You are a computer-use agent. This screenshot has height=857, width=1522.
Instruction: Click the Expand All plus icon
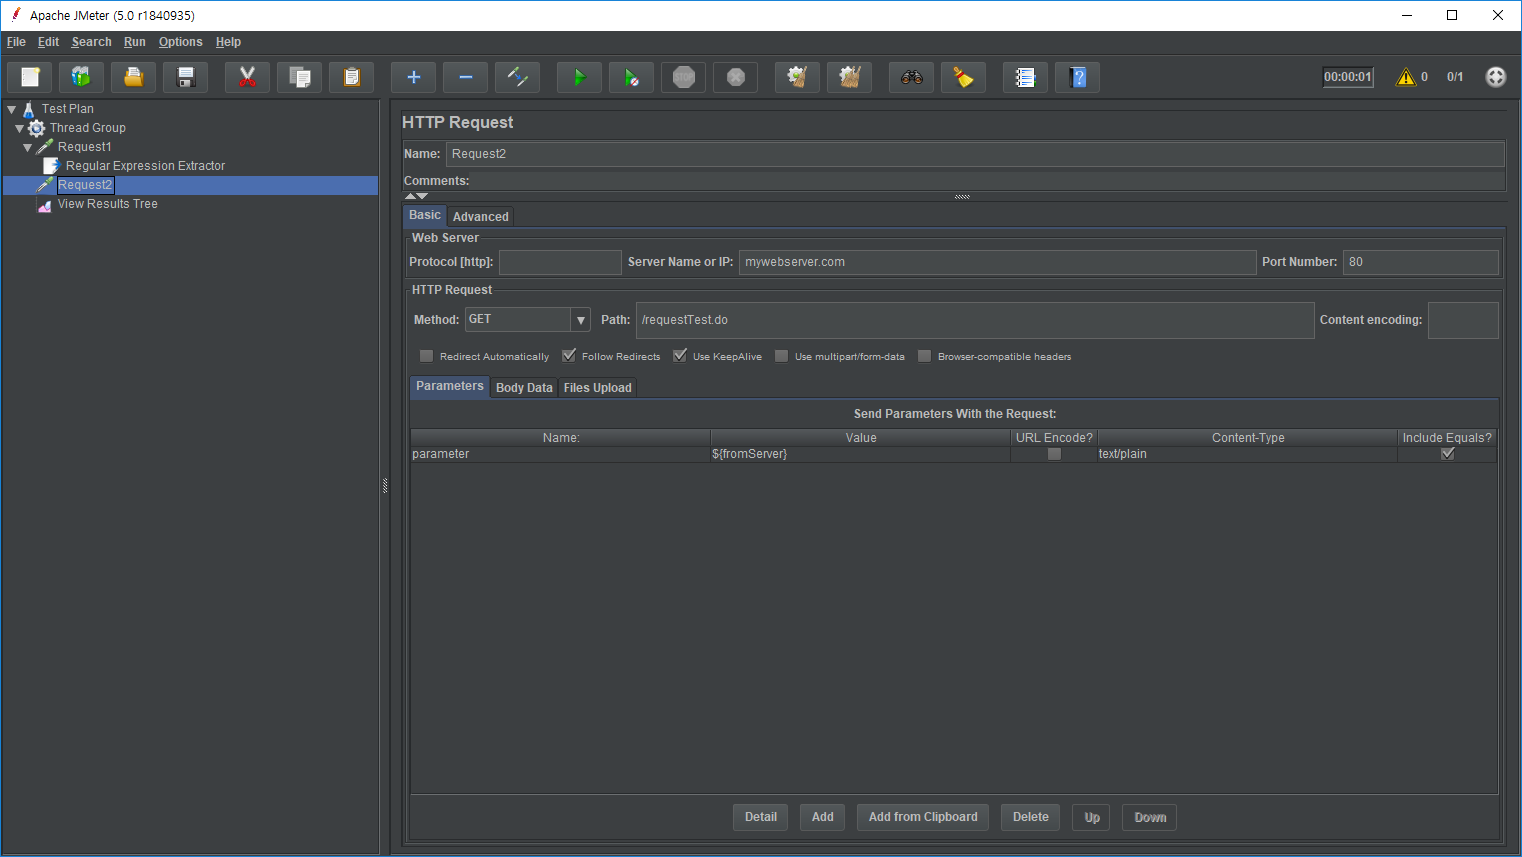[x=413, y=77]
